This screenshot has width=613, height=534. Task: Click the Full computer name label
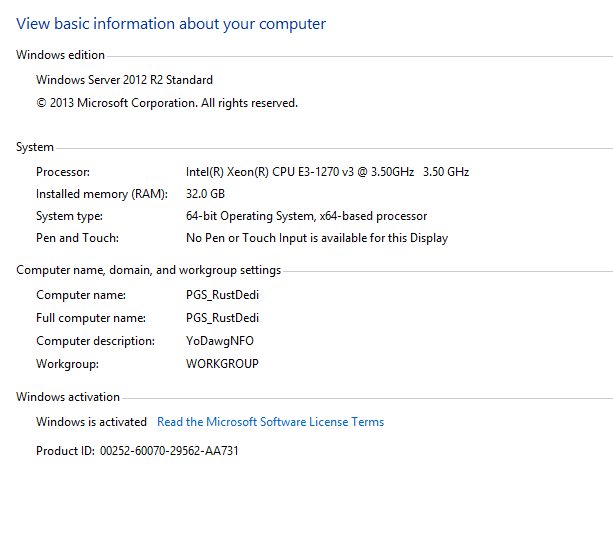pos(91,318)
